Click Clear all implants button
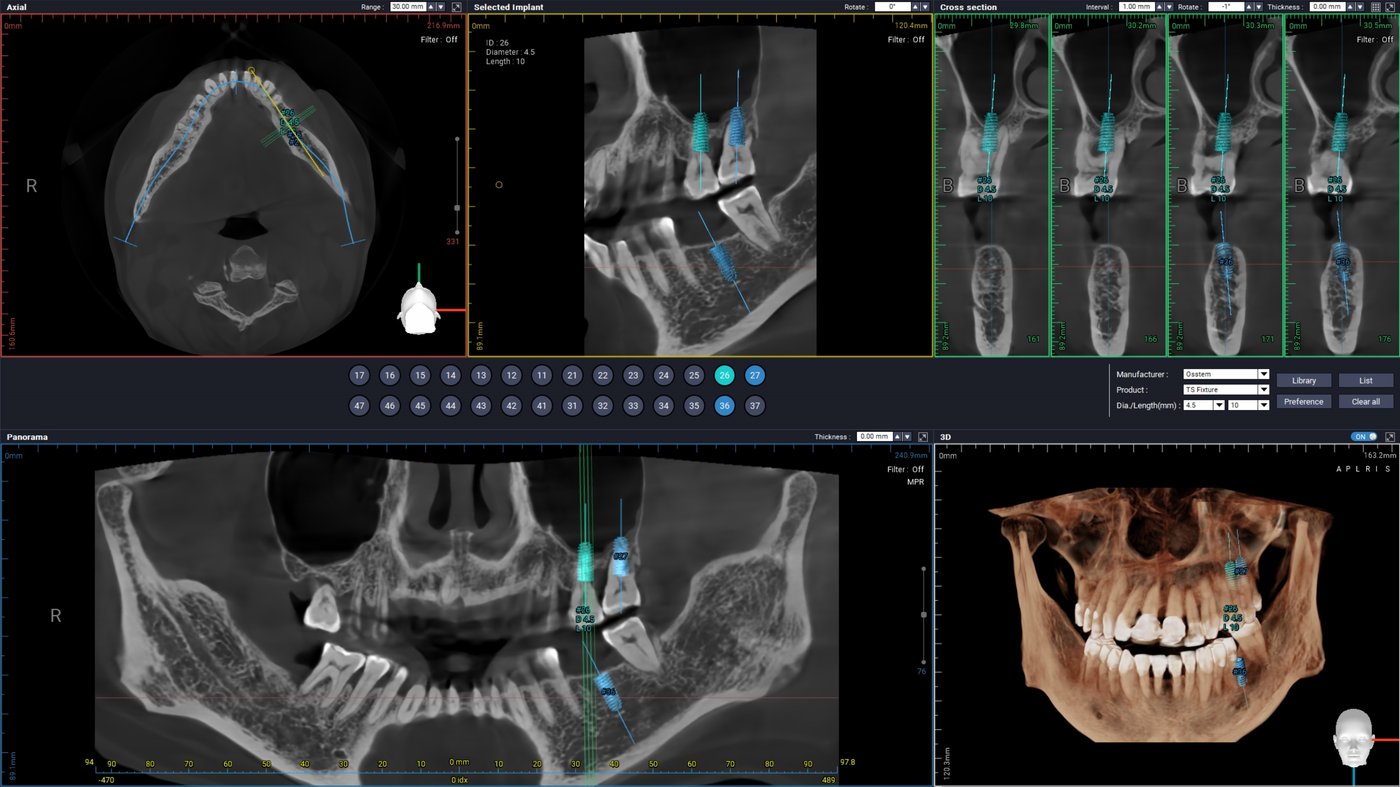 (x=1366, y=401)
